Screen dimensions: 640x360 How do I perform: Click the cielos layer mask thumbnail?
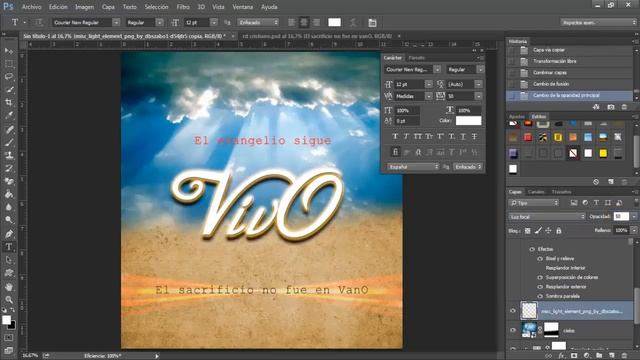(551, 330)
